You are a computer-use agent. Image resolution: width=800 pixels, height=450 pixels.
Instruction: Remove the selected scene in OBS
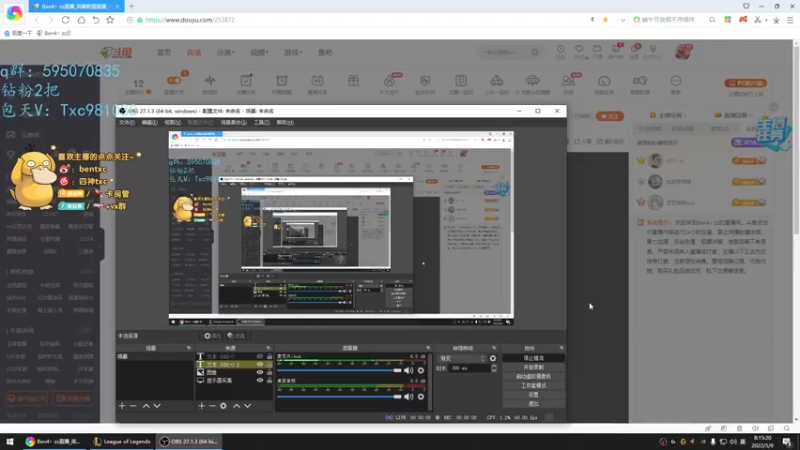click(133, 406)
